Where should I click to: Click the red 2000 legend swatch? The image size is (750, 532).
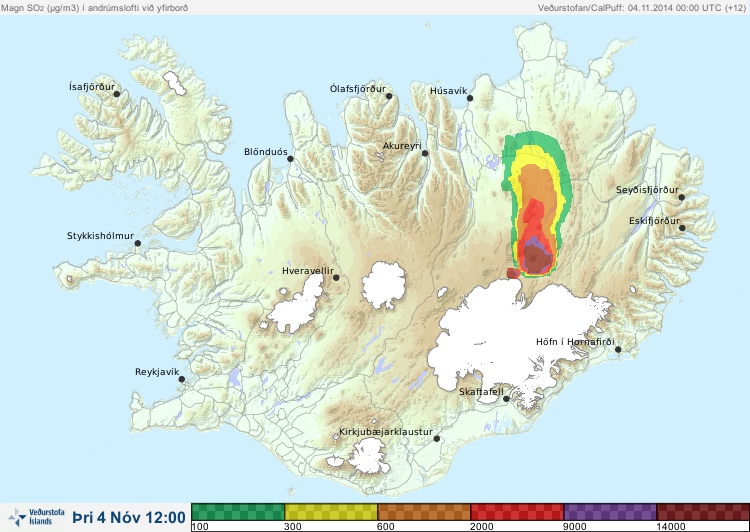pyautogui.click(x=517, y=512)
